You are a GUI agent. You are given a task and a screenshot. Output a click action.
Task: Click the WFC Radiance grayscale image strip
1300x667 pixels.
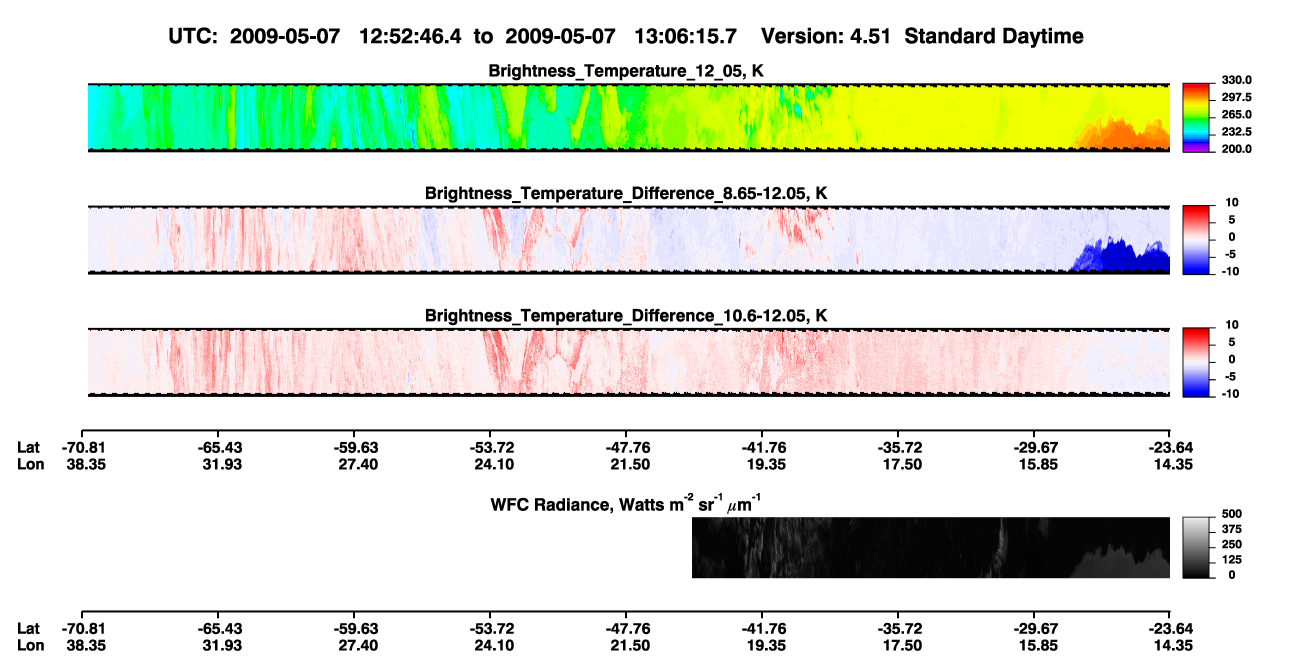pyautogui.click(x=931, y=547)
